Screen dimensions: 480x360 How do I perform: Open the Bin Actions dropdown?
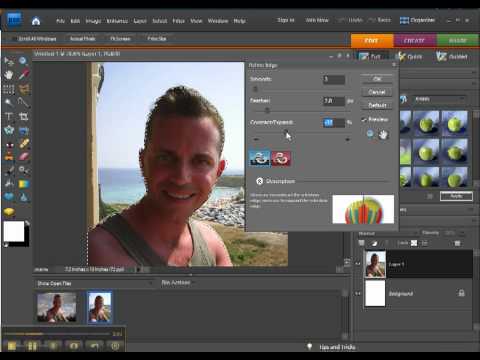[177, 283]
